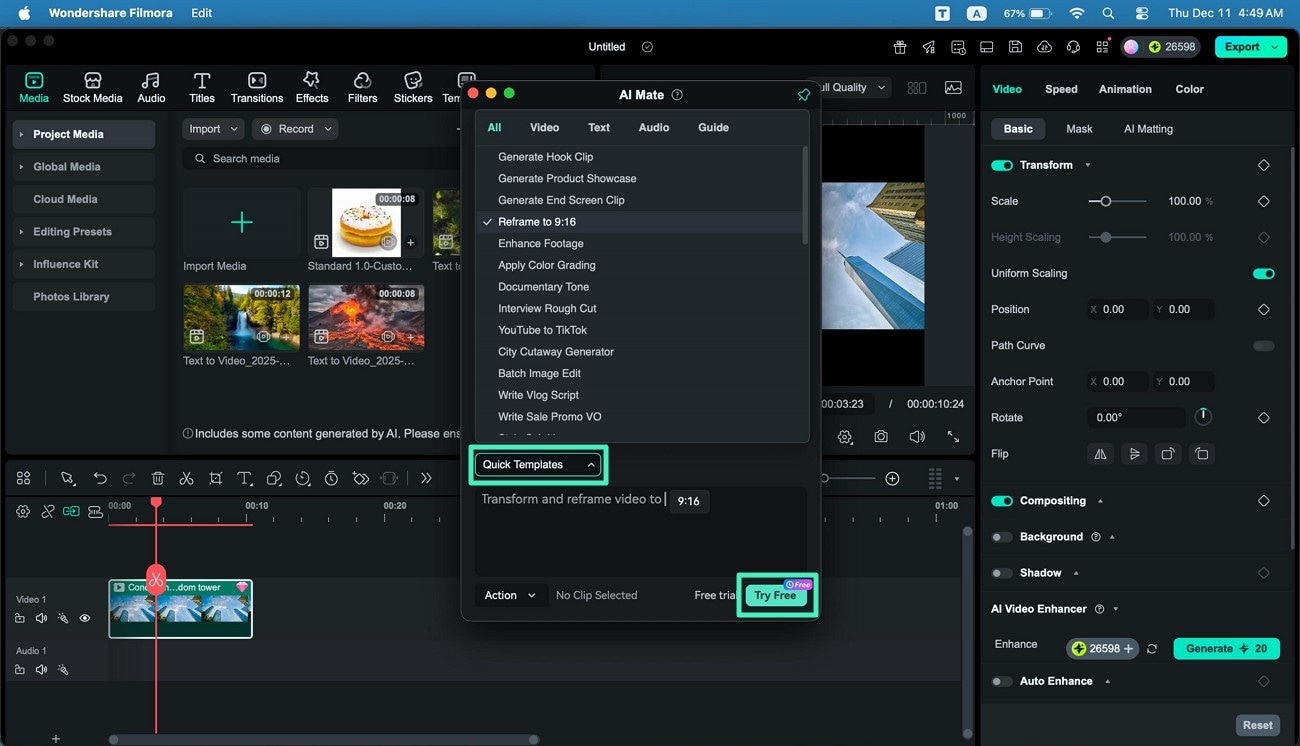The height and width of the screenshot is (746, 1300).
Task: Open the Export dropdown arrow
Action: point(1275,47)
